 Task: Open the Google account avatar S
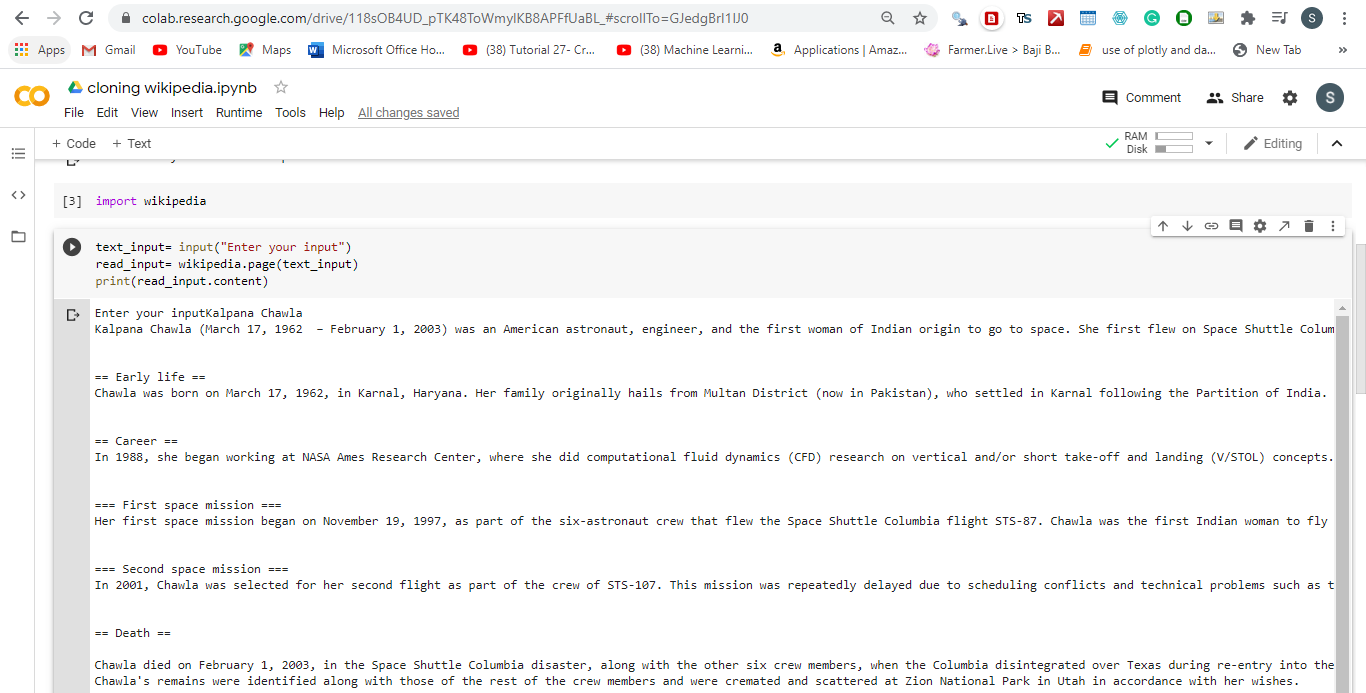[1329, 97]
